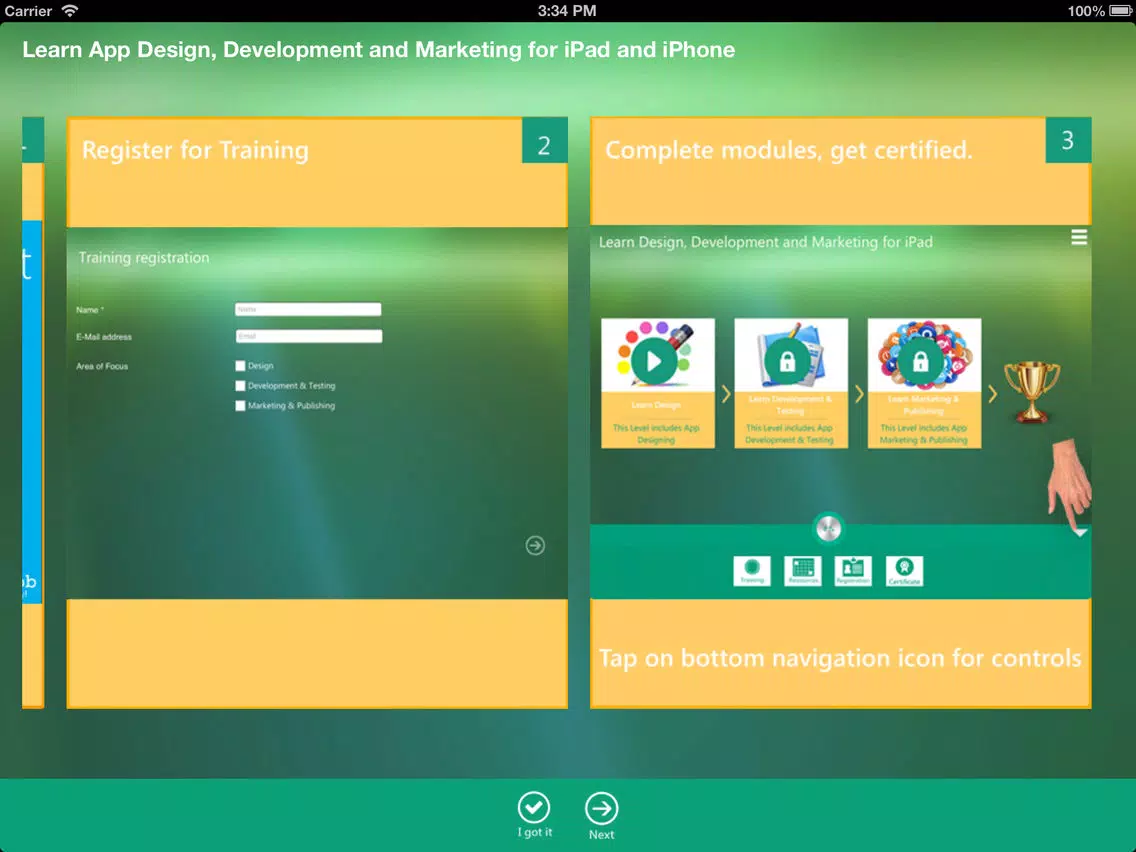Viewport: 1136px width, 852px height.
Task: Open the Training navigation icon
Action: 752,571
